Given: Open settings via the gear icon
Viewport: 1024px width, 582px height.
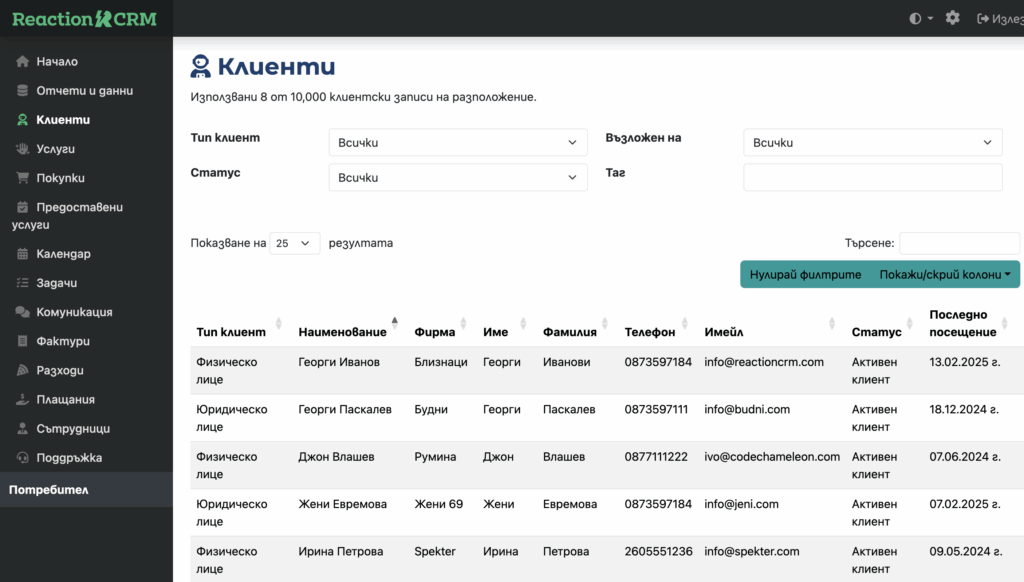Looking at the screenshot, I should [952, 18].
